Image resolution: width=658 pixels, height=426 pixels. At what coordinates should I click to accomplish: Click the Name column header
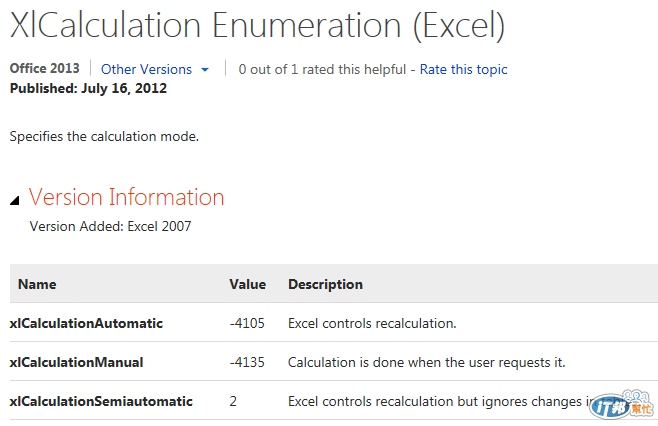pos(37,285)
